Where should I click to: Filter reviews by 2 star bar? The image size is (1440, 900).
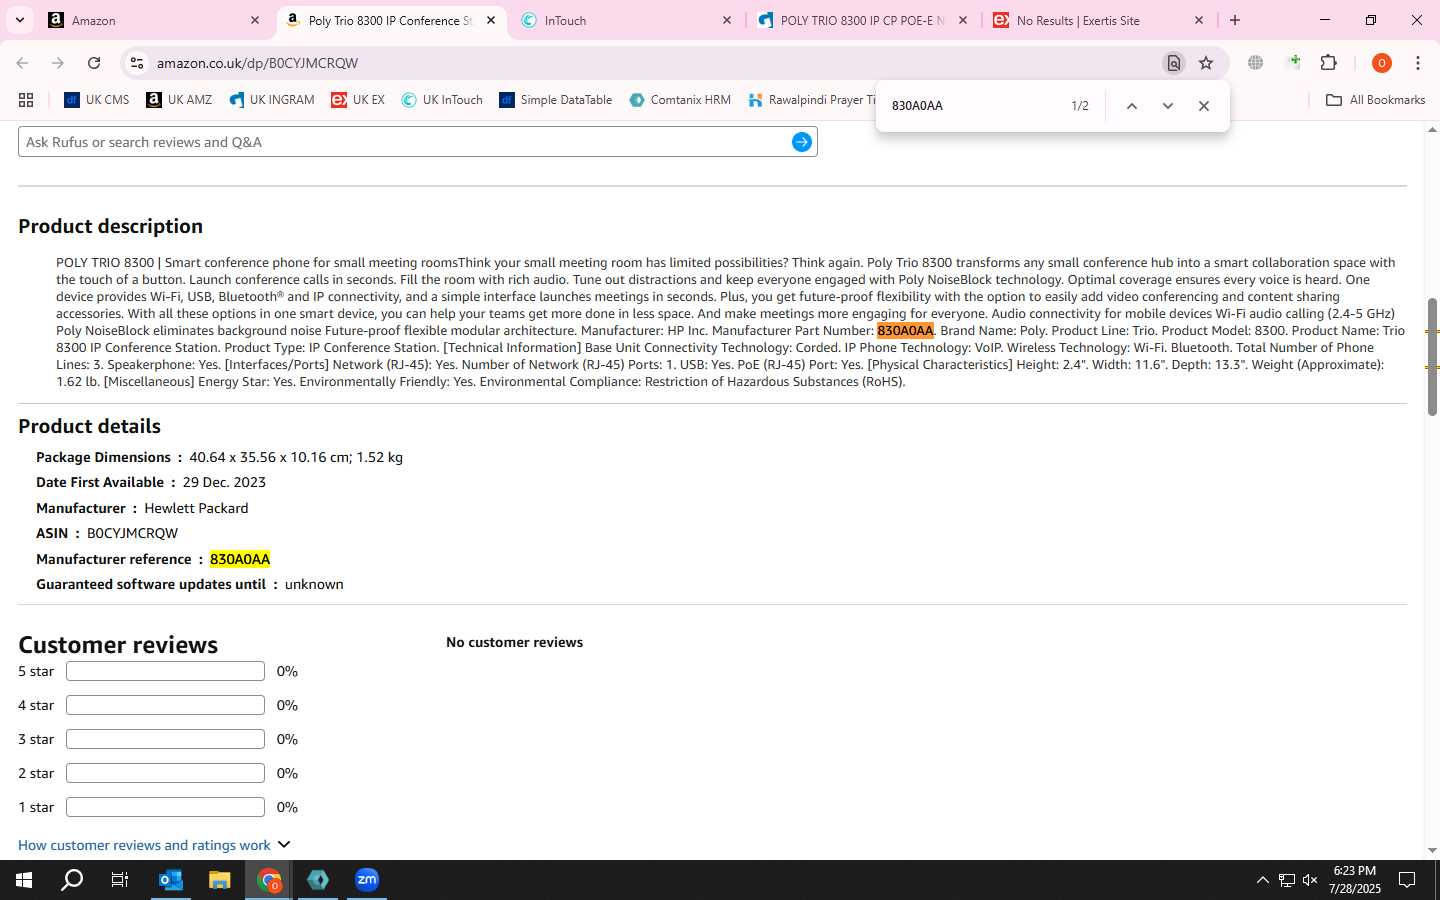[165, 773]
